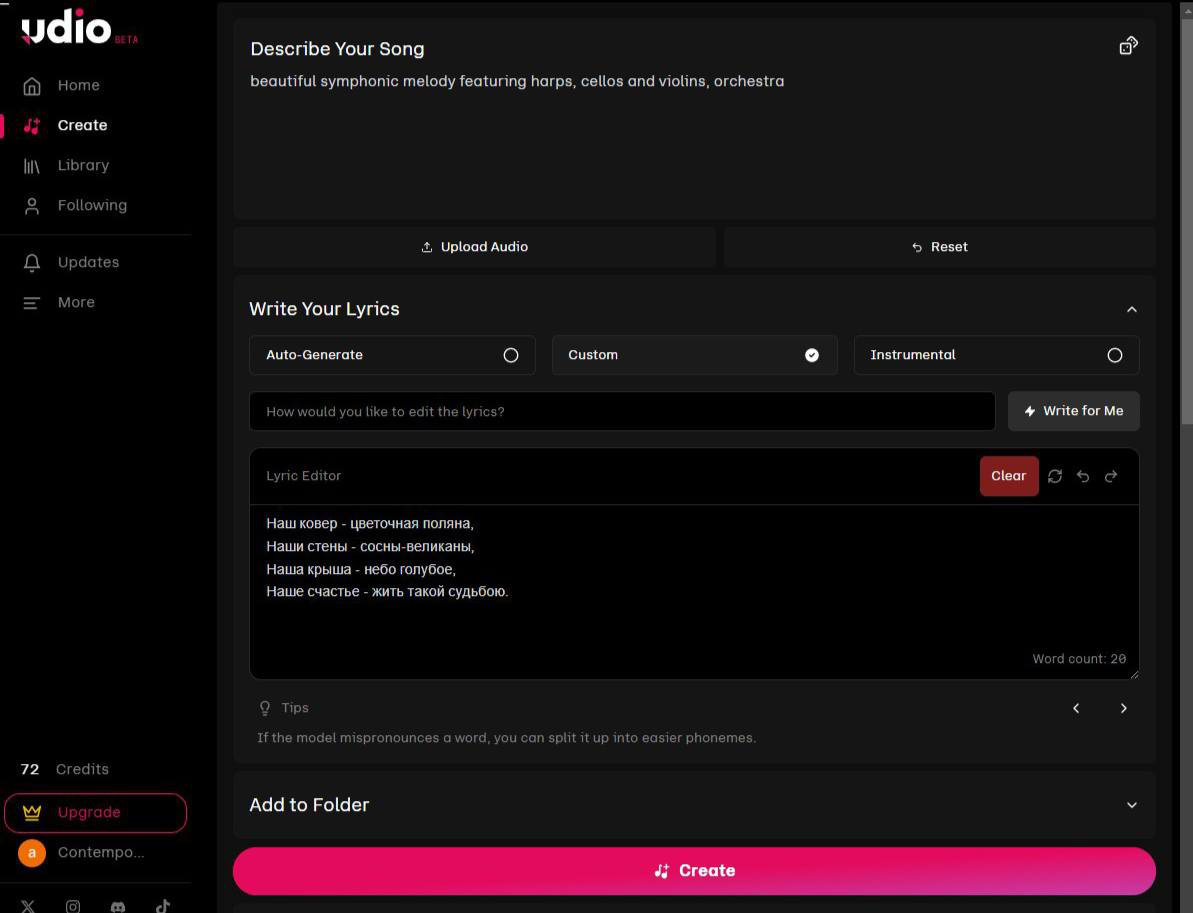The image size is (1193, 913).
Task: Click the orange user avatar icon
Action: tap(32, 853)
